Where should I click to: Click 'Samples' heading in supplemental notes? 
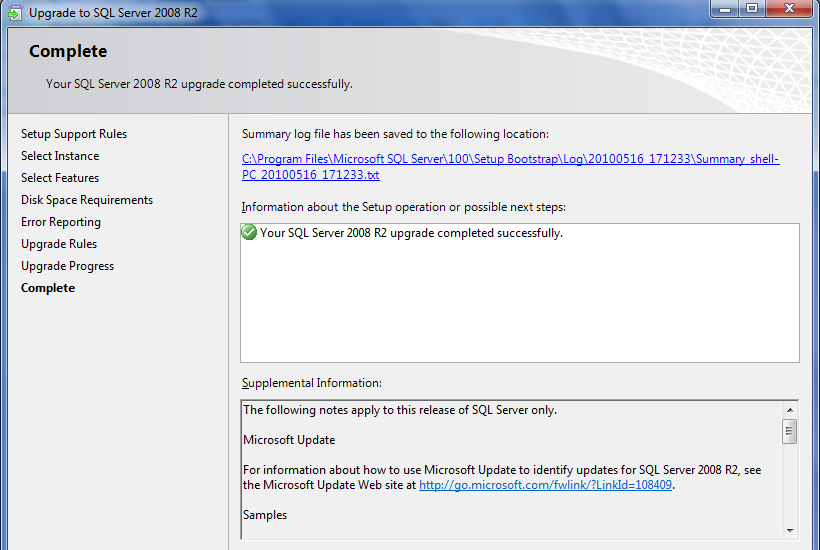point(265,514)
